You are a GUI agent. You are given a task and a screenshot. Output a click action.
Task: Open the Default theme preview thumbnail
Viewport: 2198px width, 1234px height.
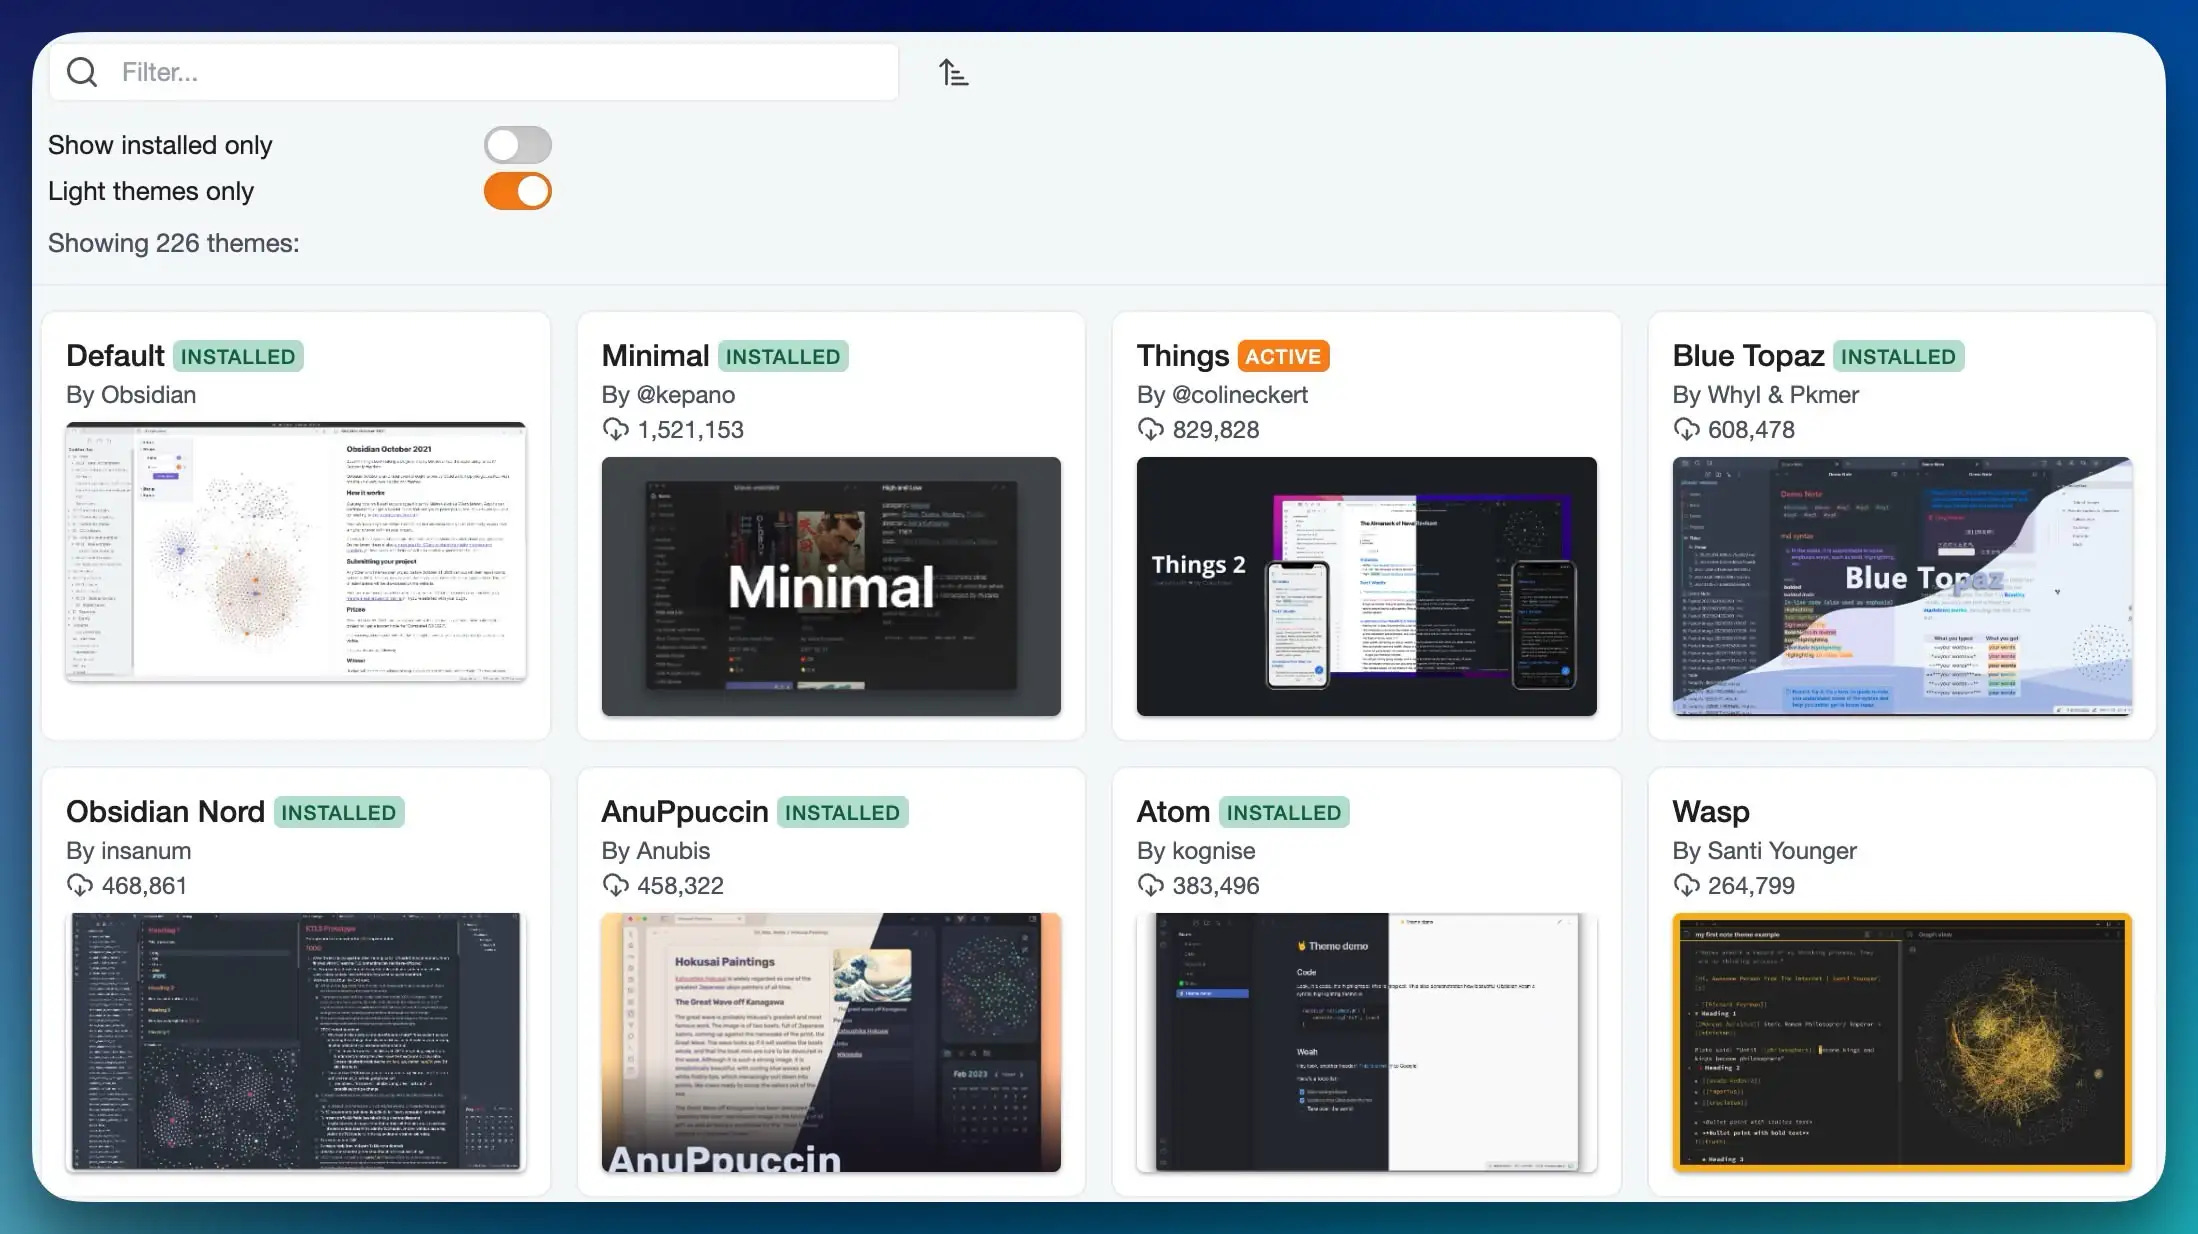[296, 552]
